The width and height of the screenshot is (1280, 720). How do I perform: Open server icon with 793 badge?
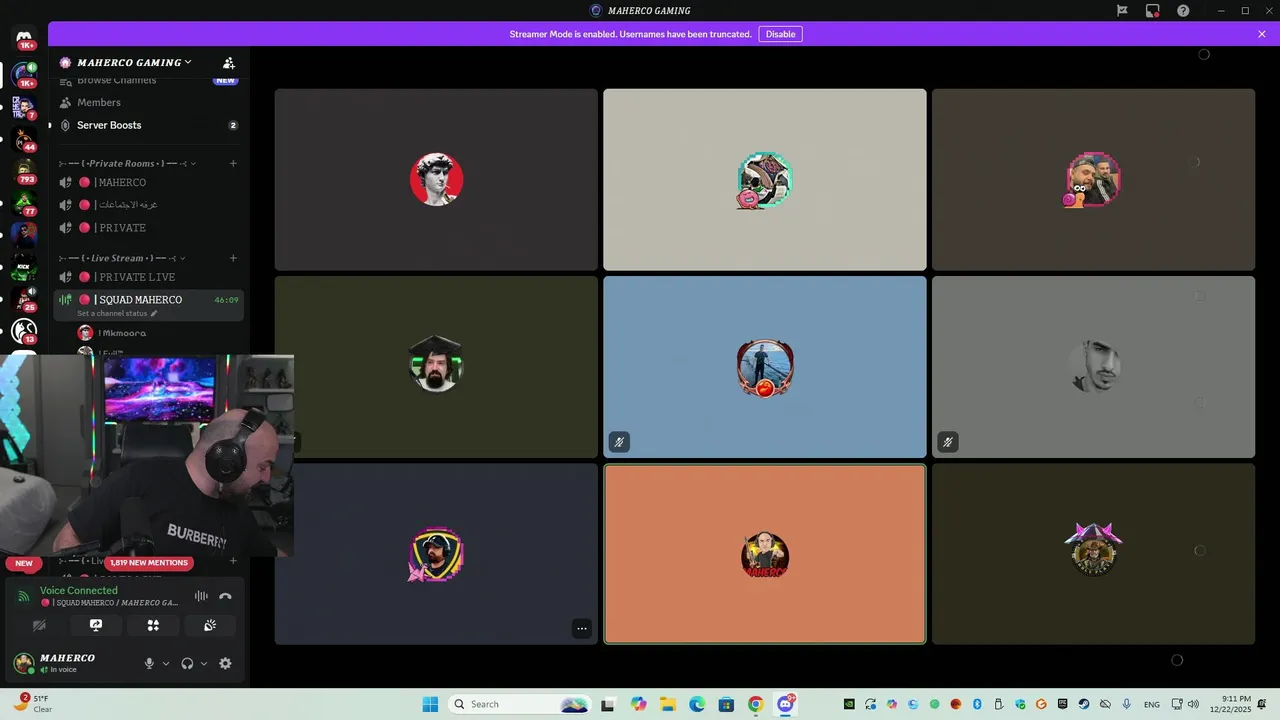25,171
